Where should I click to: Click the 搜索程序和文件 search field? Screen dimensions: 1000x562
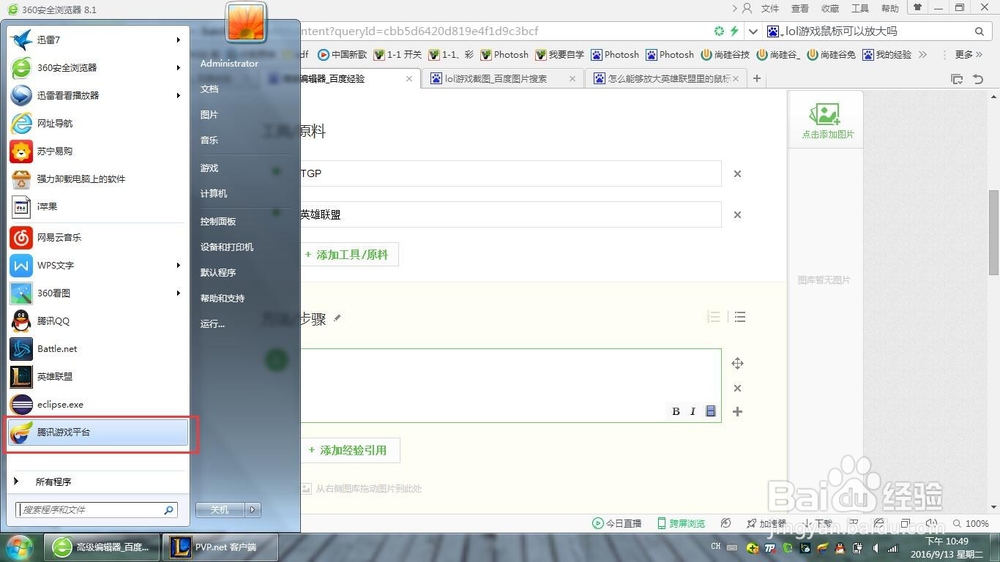point(96,510)
